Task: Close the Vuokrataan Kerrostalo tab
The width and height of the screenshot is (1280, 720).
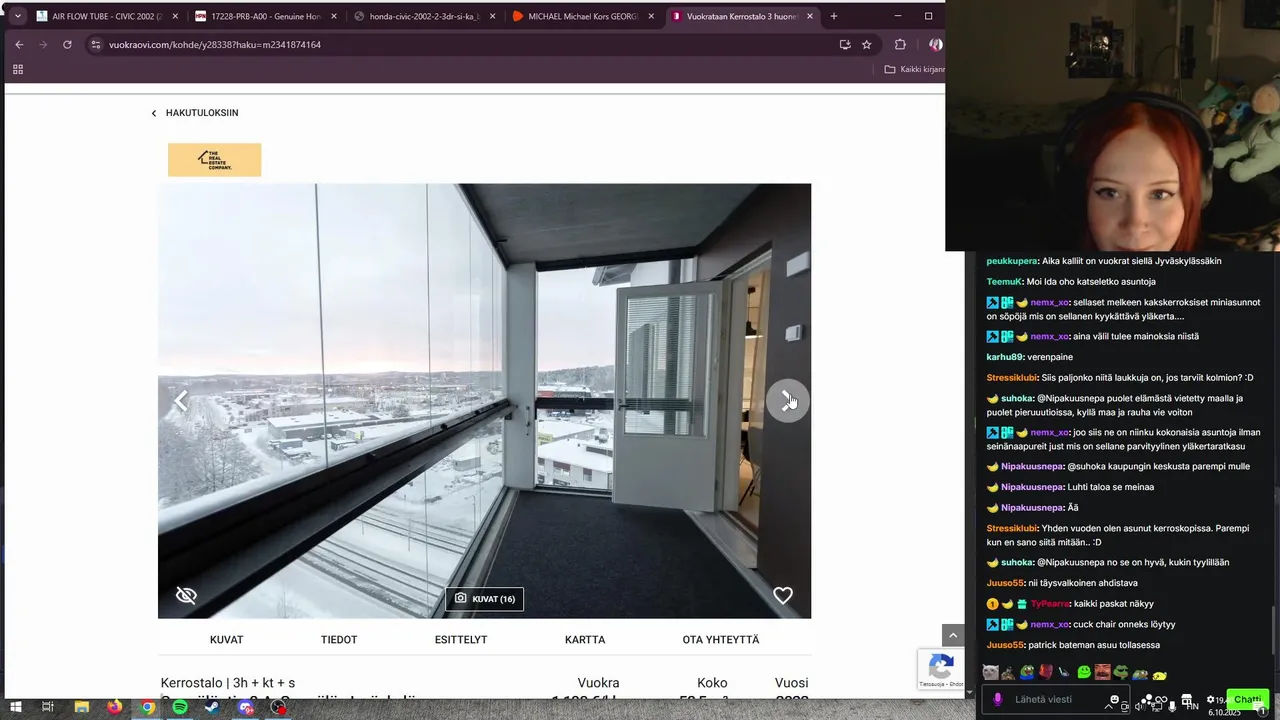Action: coord(810,16)
